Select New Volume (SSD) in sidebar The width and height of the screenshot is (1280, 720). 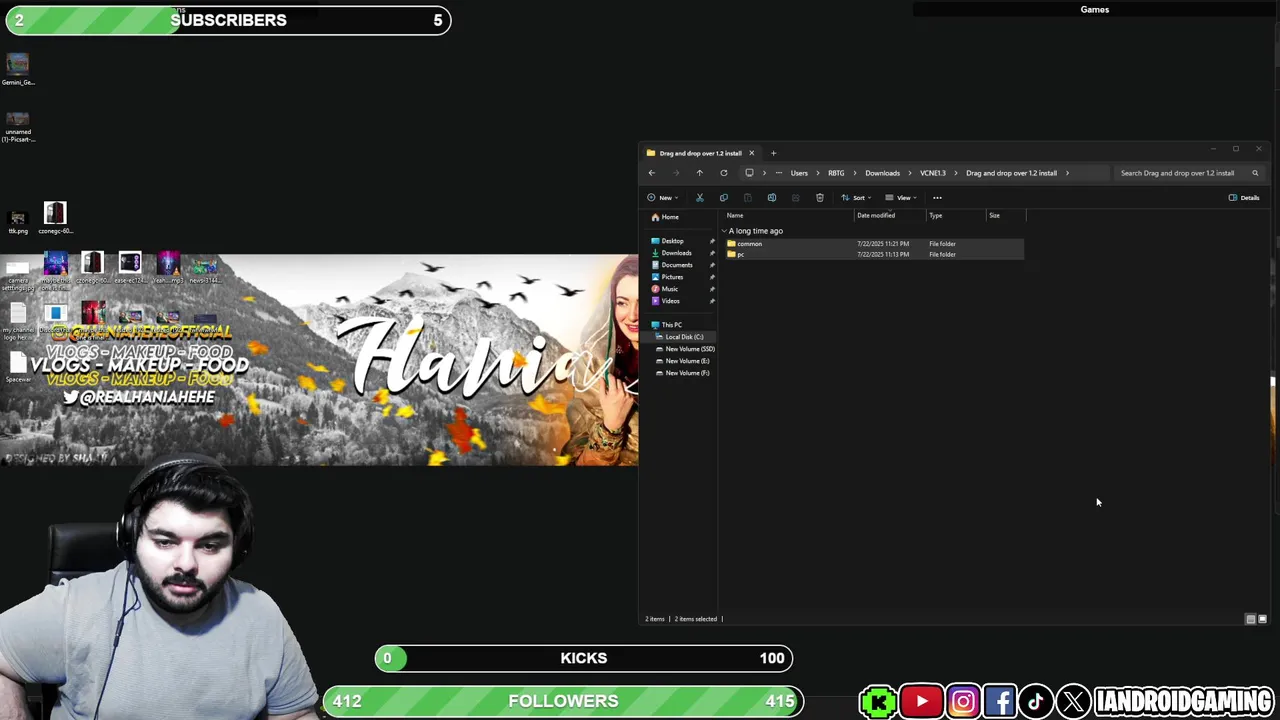685,349
